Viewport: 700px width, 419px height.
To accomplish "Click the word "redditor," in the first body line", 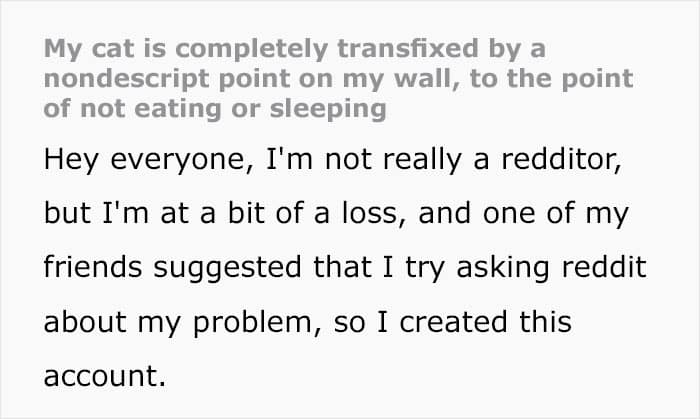I will pos(561,159).
